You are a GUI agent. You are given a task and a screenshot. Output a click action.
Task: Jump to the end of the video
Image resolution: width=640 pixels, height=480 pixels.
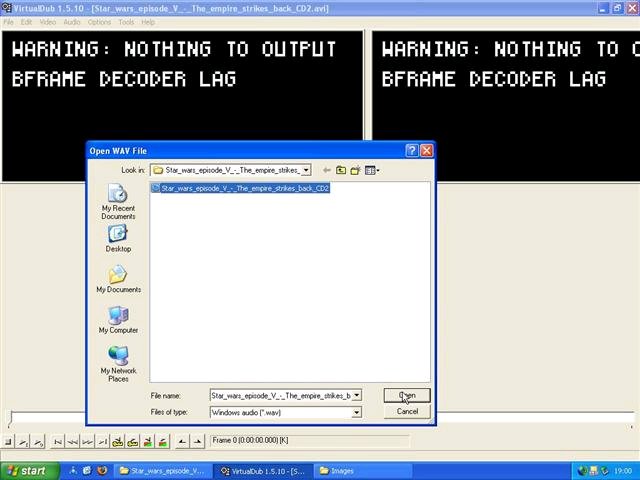pos(102,442)
